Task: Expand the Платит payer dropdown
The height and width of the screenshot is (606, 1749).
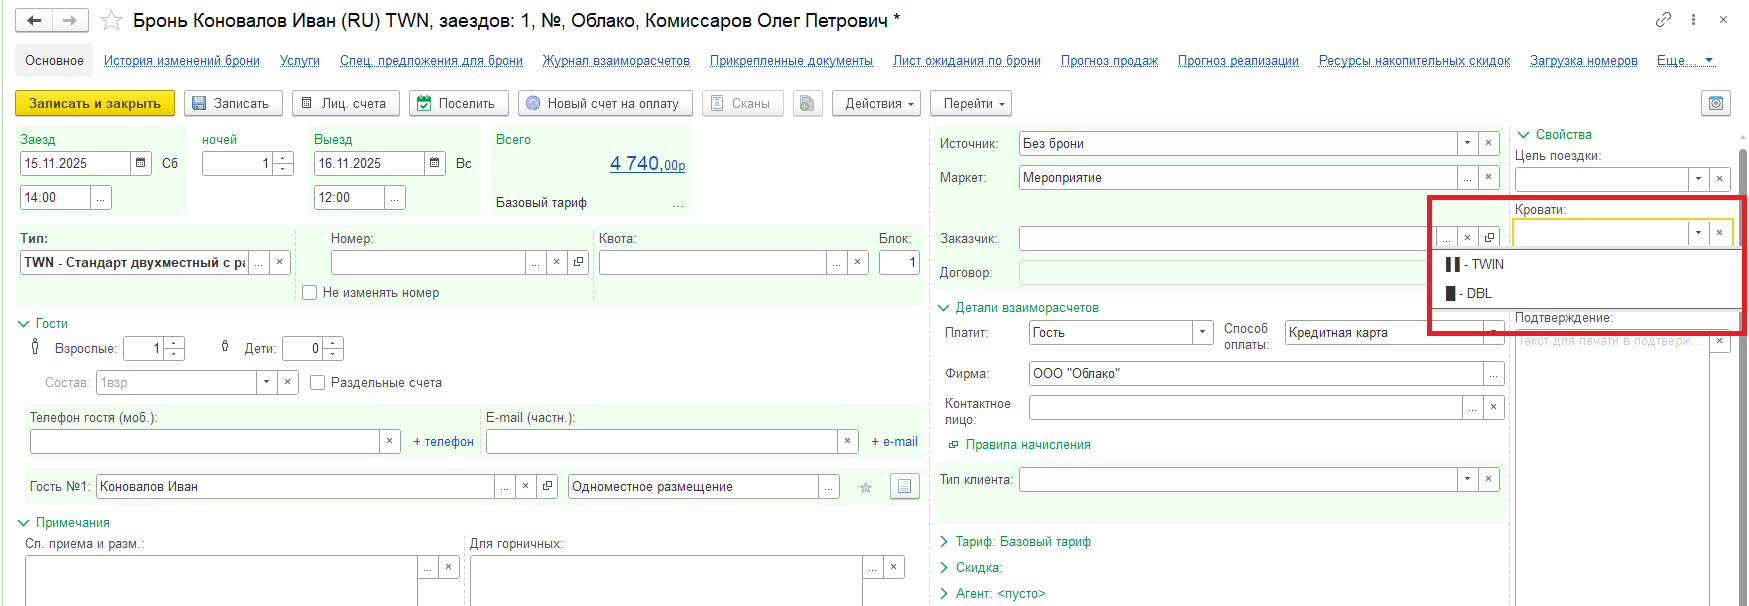Action: tap(1203, 333)
